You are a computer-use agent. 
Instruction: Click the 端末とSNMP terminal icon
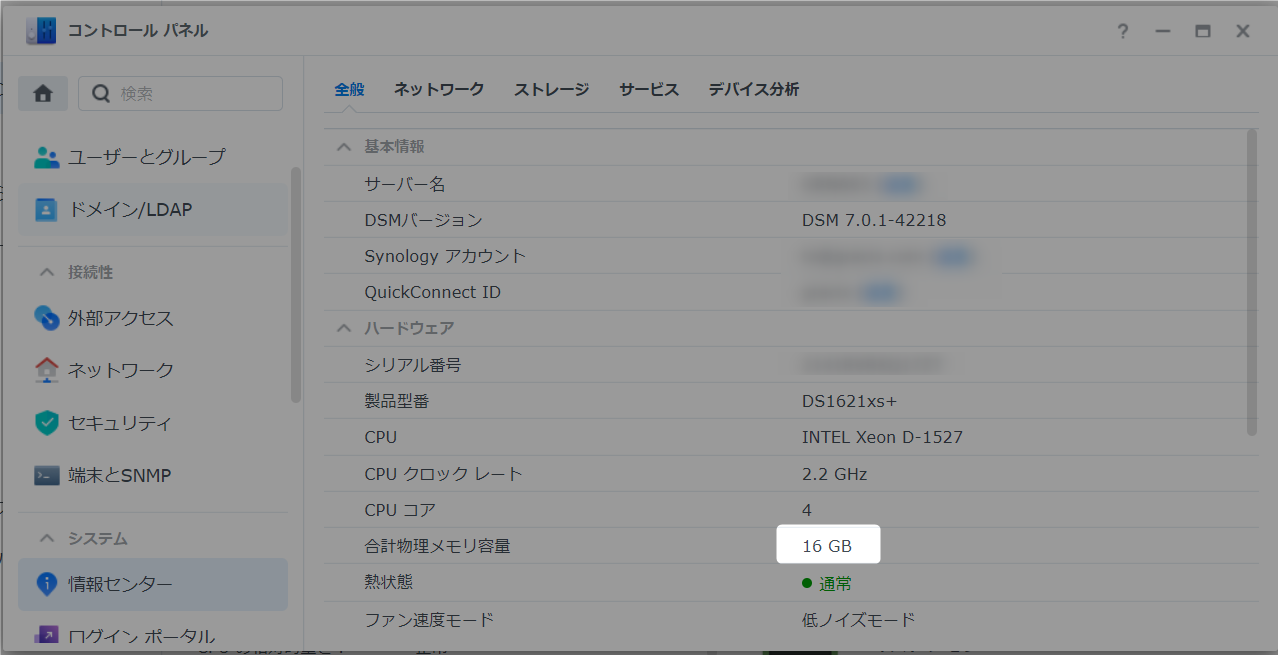[47, 475]
